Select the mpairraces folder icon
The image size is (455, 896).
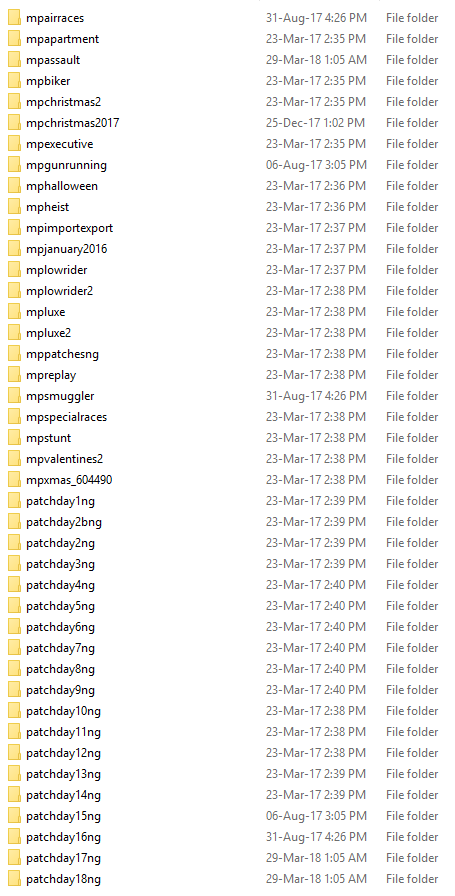(x=14, y=18)
